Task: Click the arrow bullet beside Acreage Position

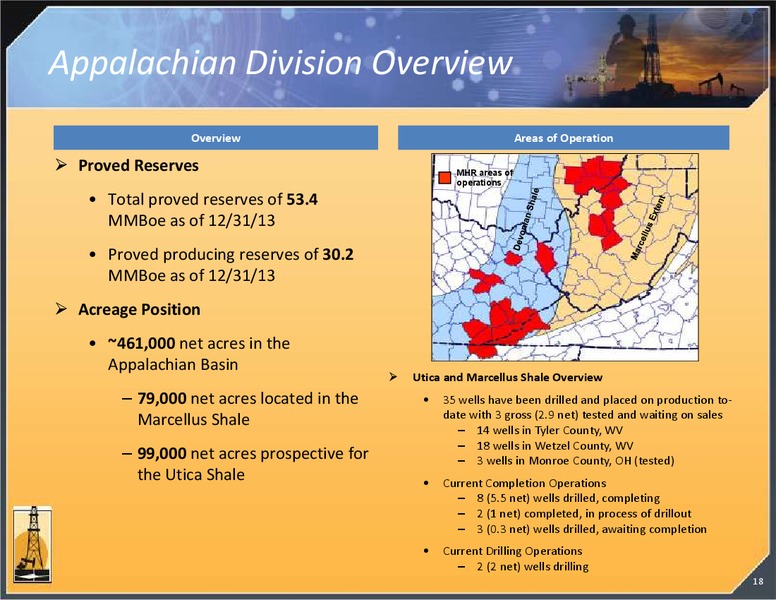Action: tap(61, 309)
